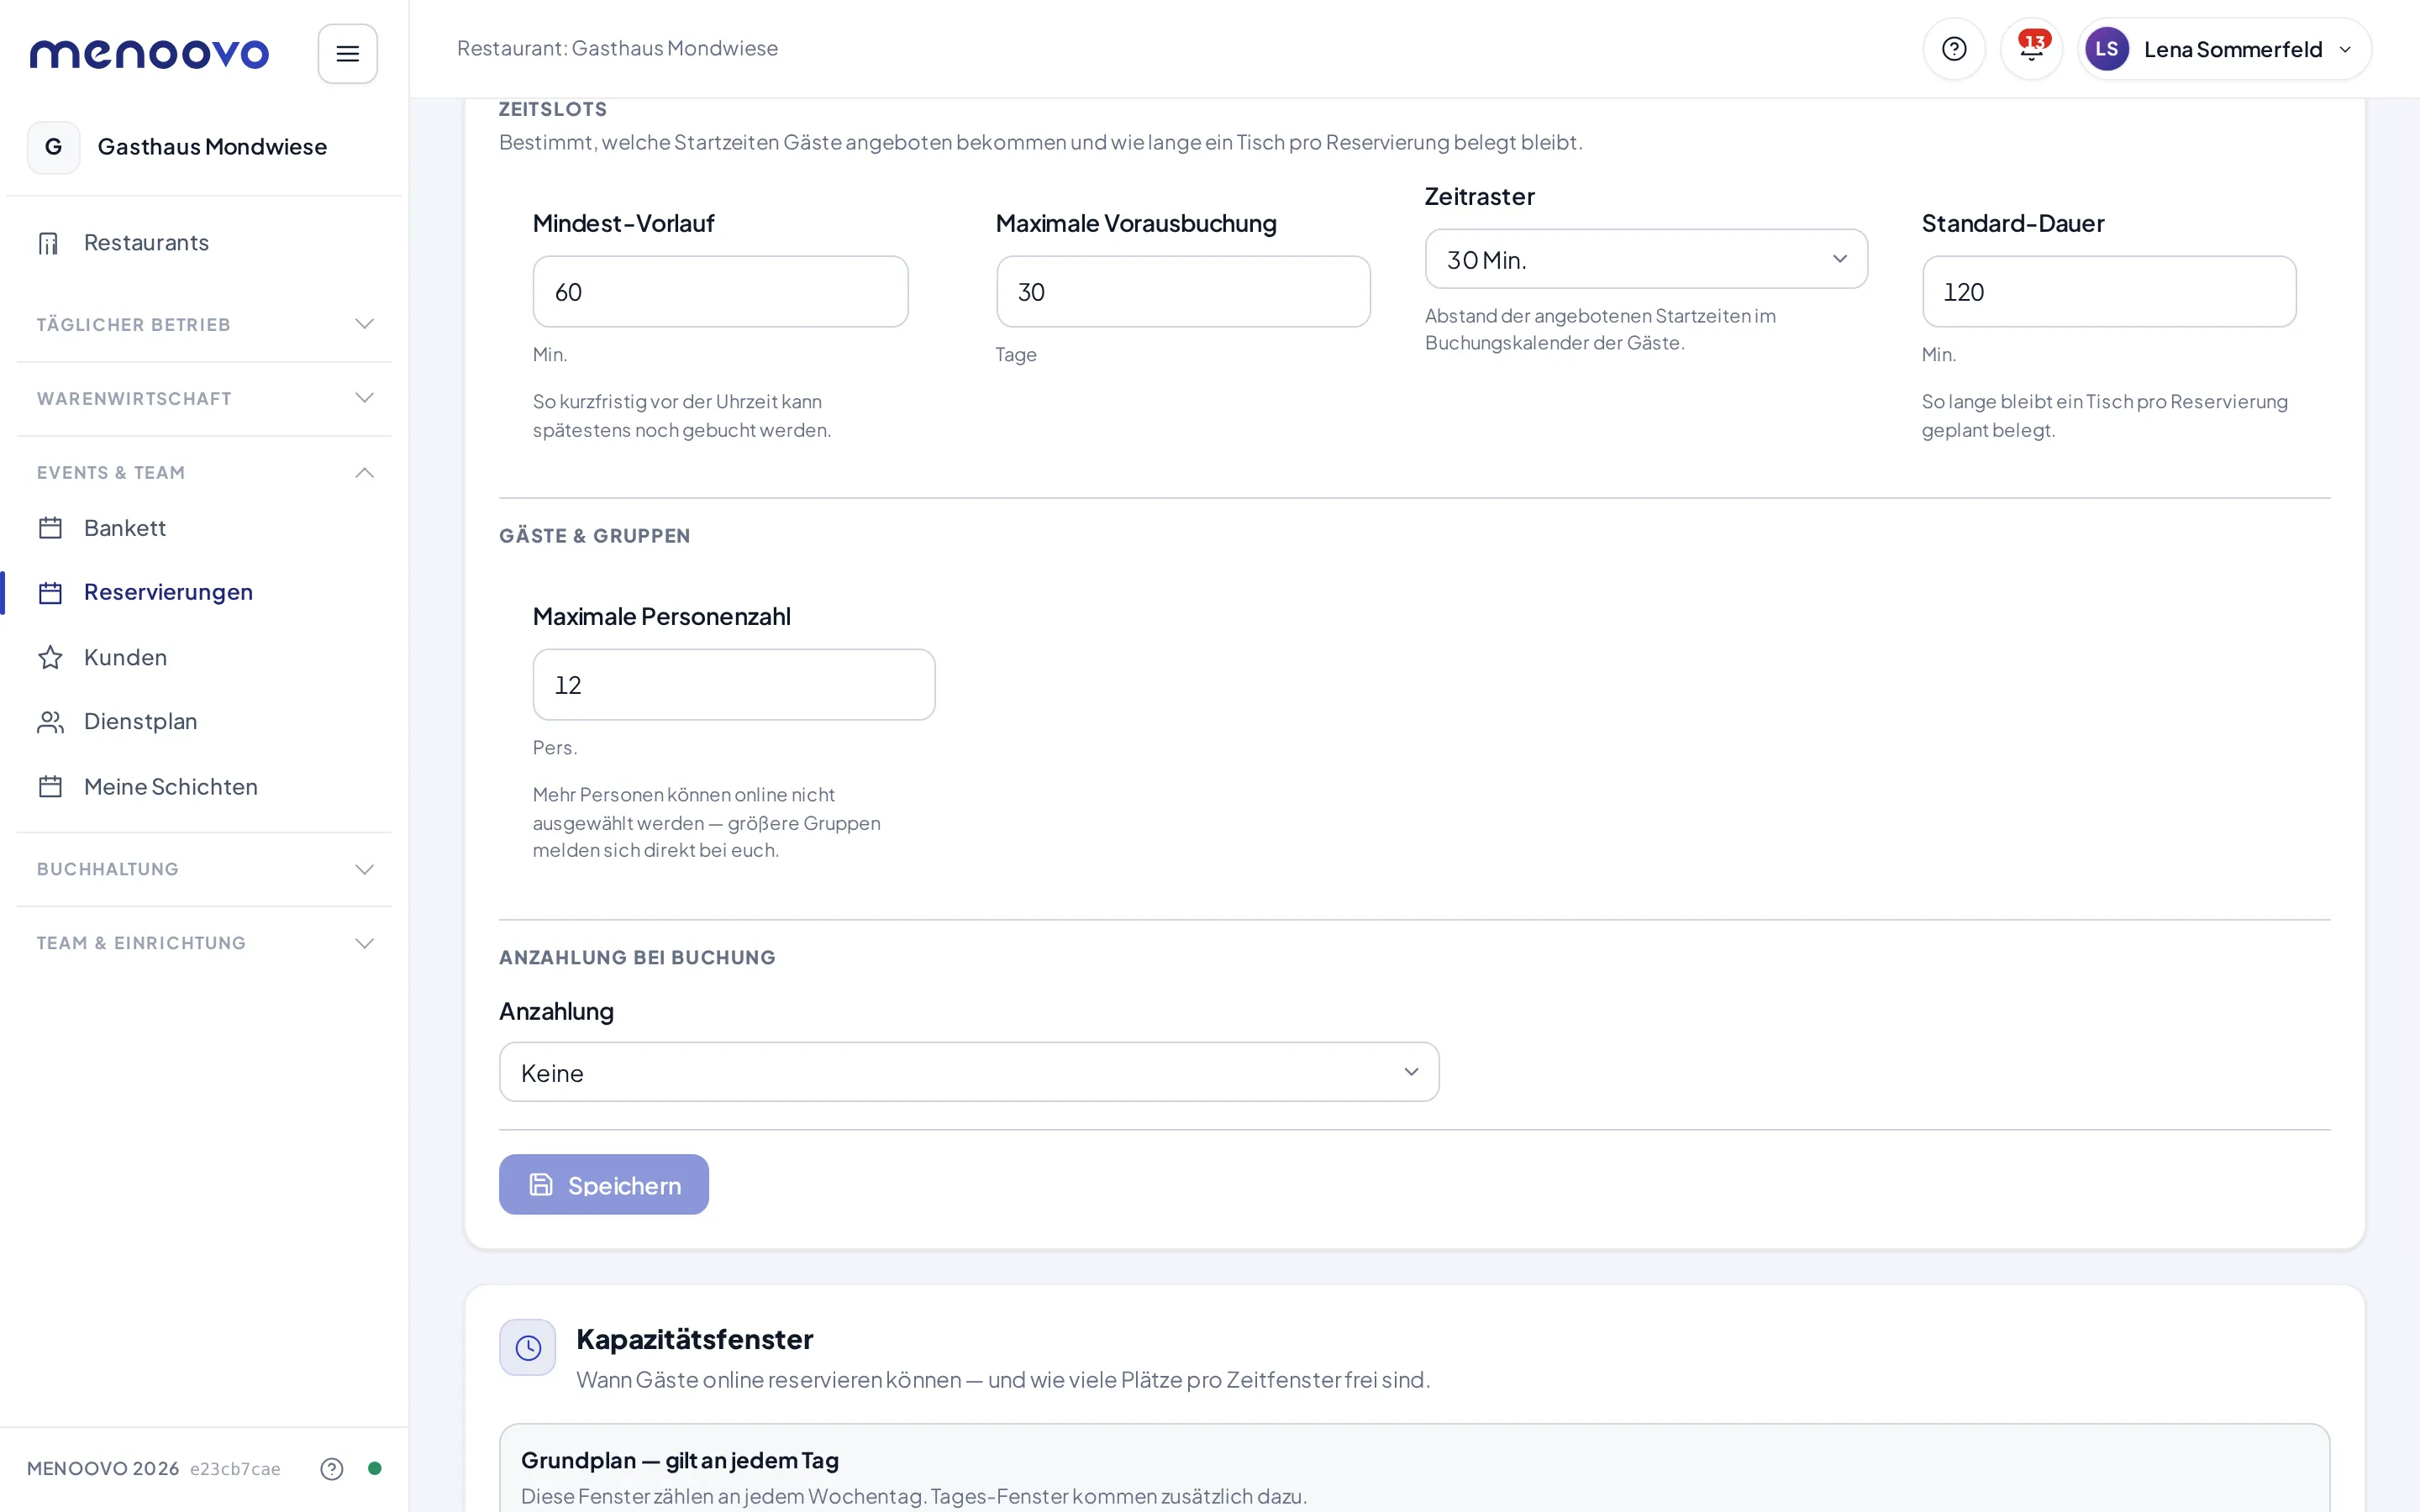Open the Bankett menu item
Screen dimensions: 2420x1512
click(204, 528)
